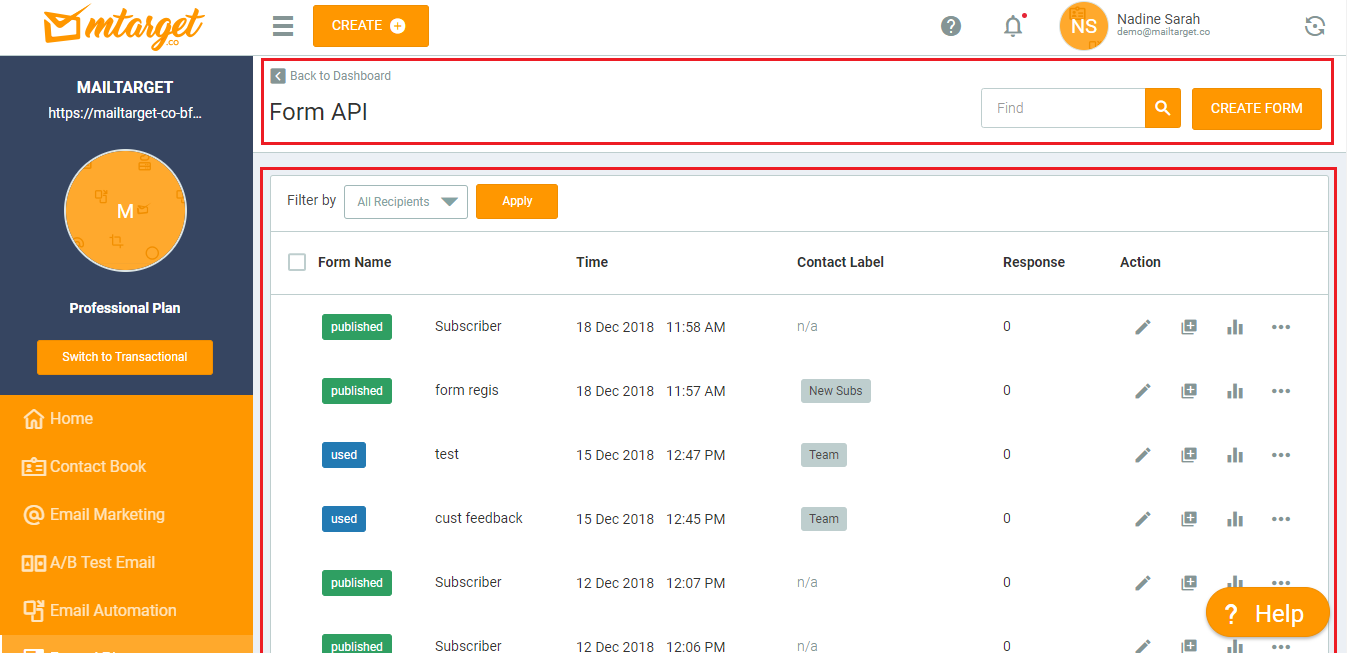This screenshot has height=653, width=1347.
Task: Open more options for form regis
Action: point(1281,391)
